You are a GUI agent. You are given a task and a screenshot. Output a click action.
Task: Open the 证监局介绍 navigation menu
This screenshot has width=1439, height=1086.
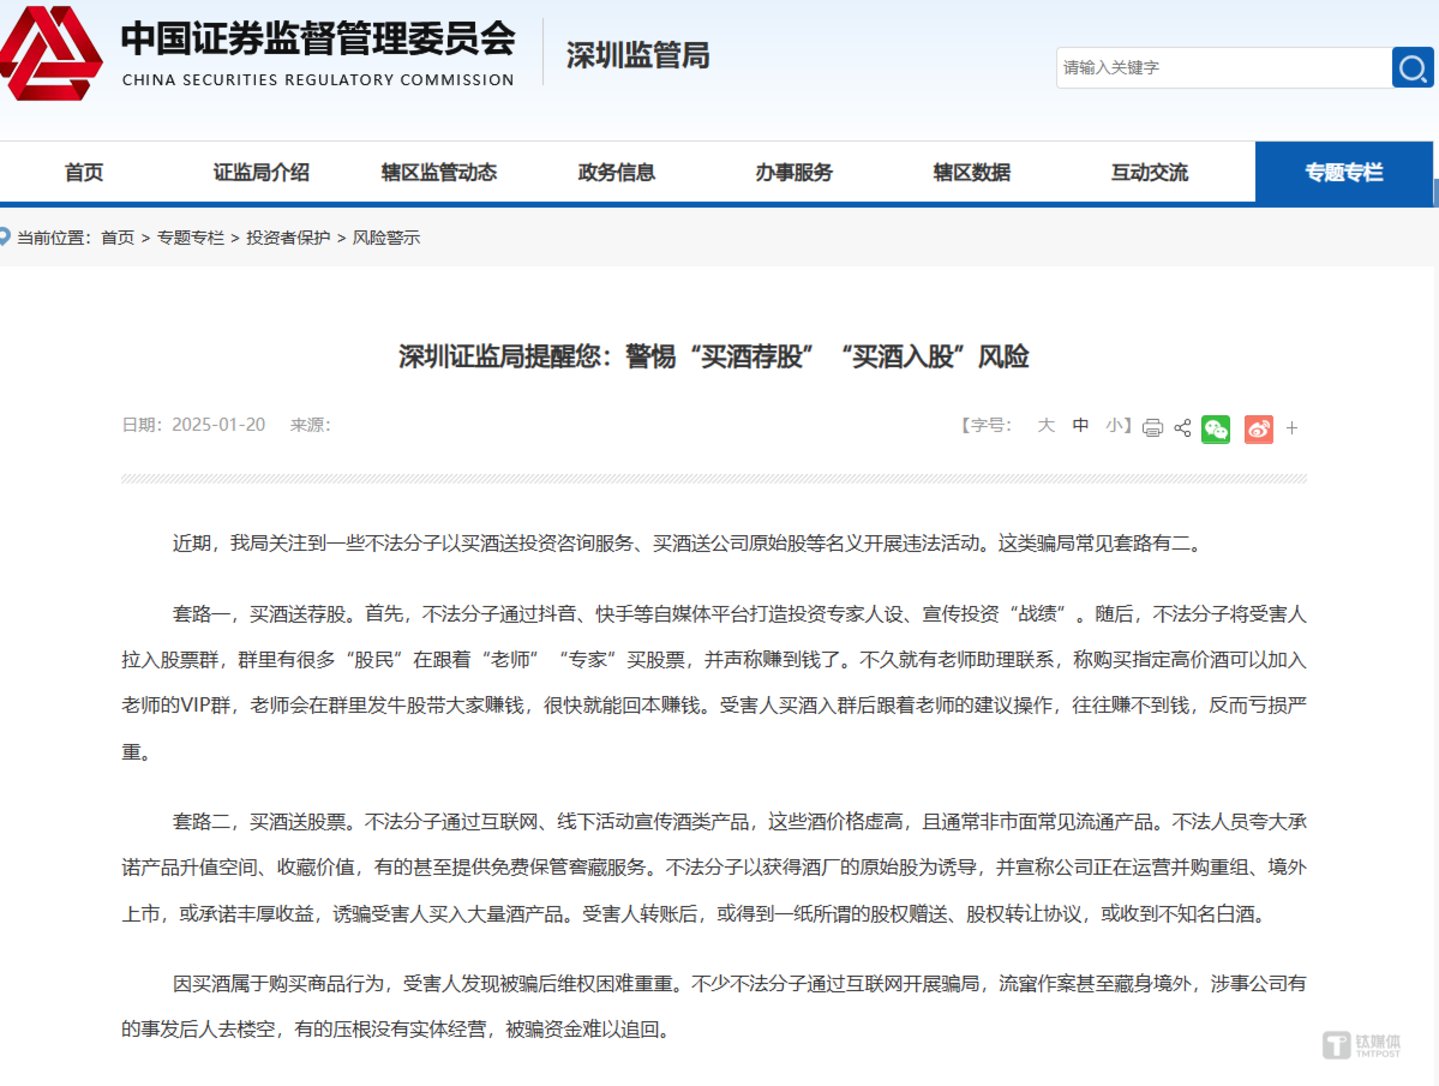point(261,172)
